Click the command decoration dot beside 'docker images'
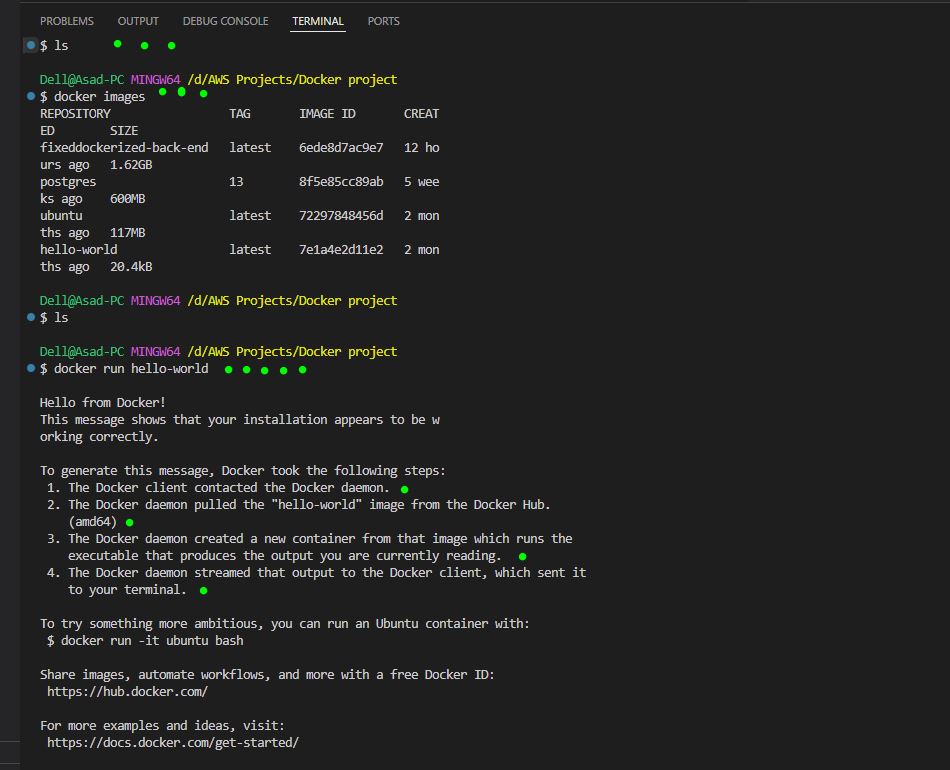This screenshot has height=770, width=950. (31, 96)
